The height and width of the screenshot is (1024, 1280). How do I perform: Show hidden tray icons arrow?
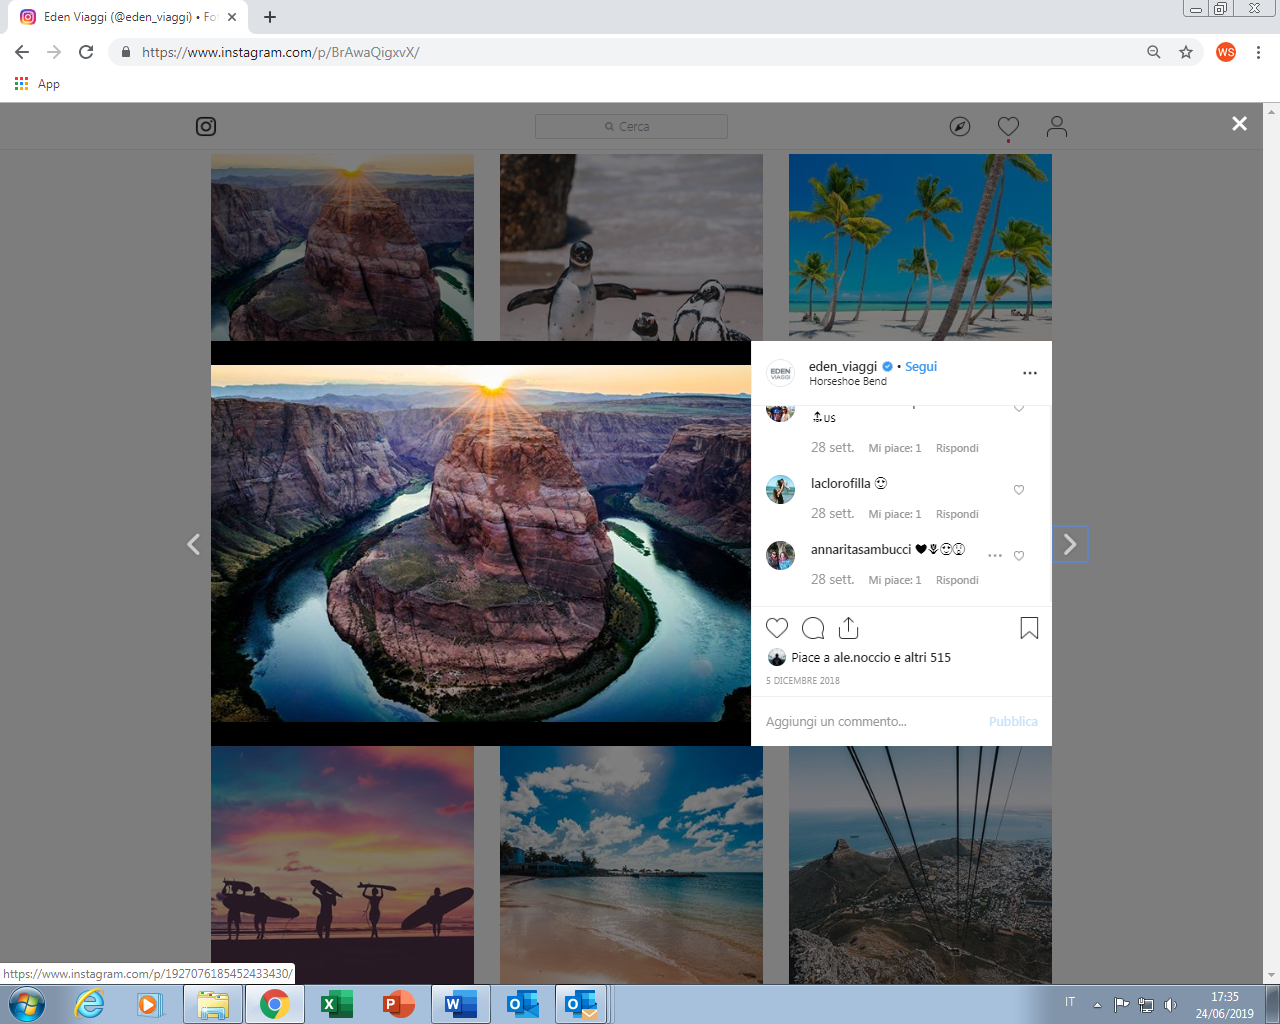(x=1097, y=1005)
